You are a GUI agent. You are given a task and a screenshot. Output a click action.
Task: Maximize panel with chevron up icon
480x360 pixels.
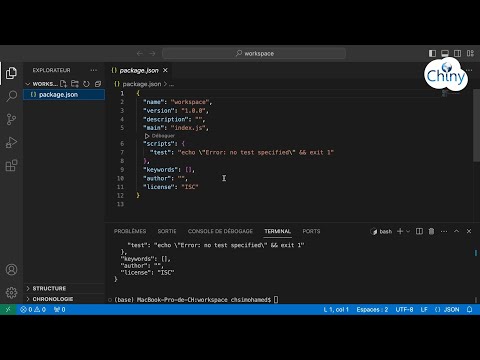tap(457, 231)
